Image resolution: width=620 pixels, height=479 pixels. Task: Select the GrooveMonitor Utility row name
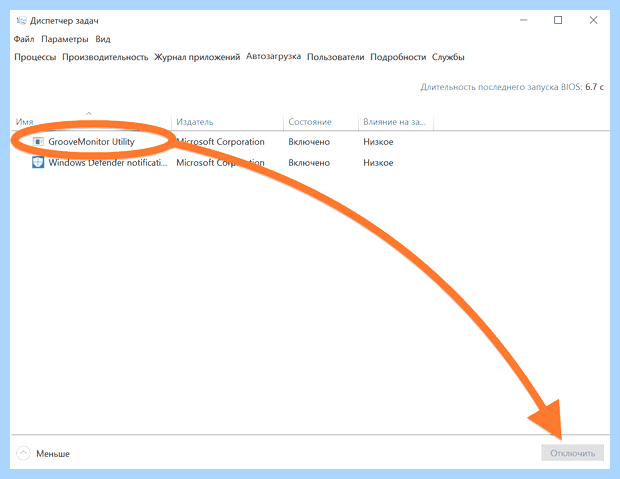pos(91,142)
